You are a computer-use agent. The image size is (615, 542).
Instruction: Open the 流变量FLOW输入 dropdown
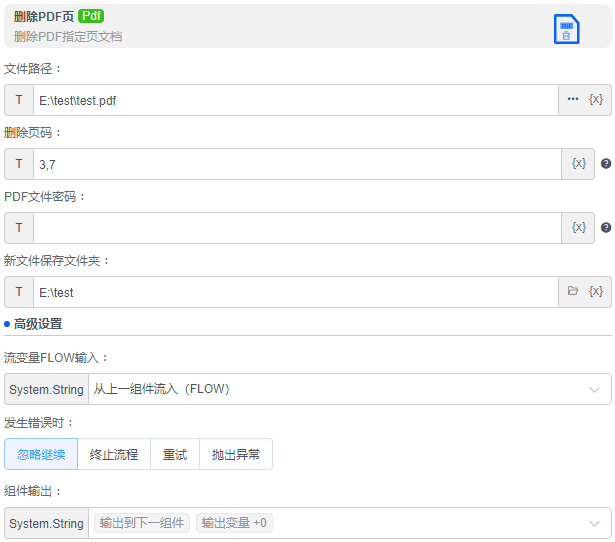tap(350, 389)
